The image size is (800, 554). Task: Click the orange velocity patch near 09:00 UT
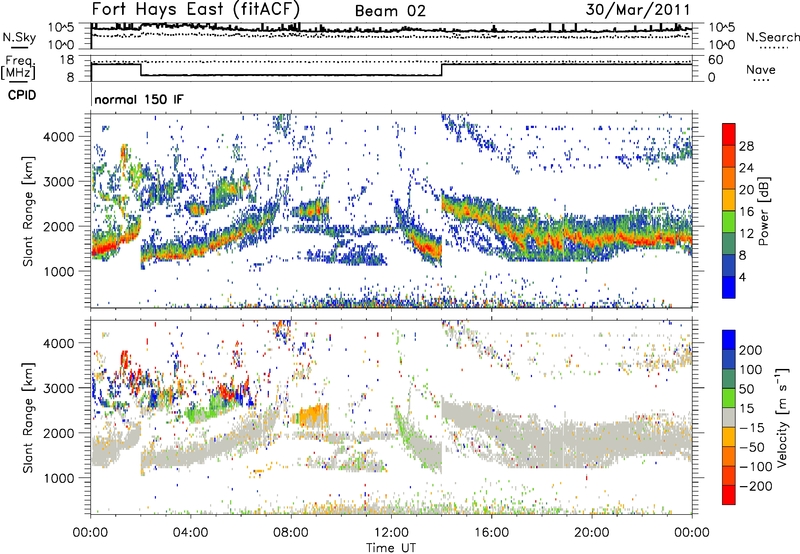[x=312, y=416]
